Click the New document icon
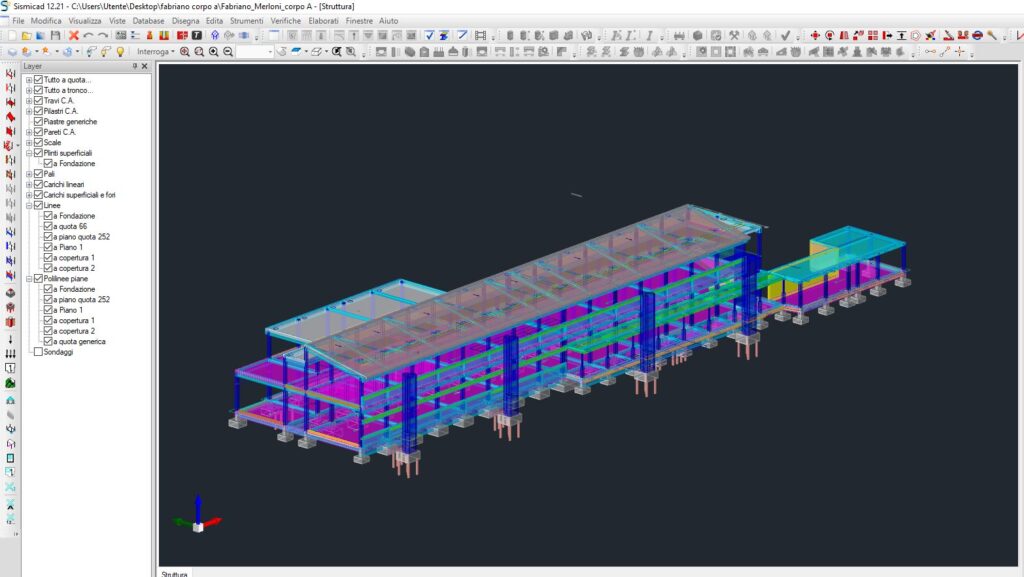 click(13, 36)
